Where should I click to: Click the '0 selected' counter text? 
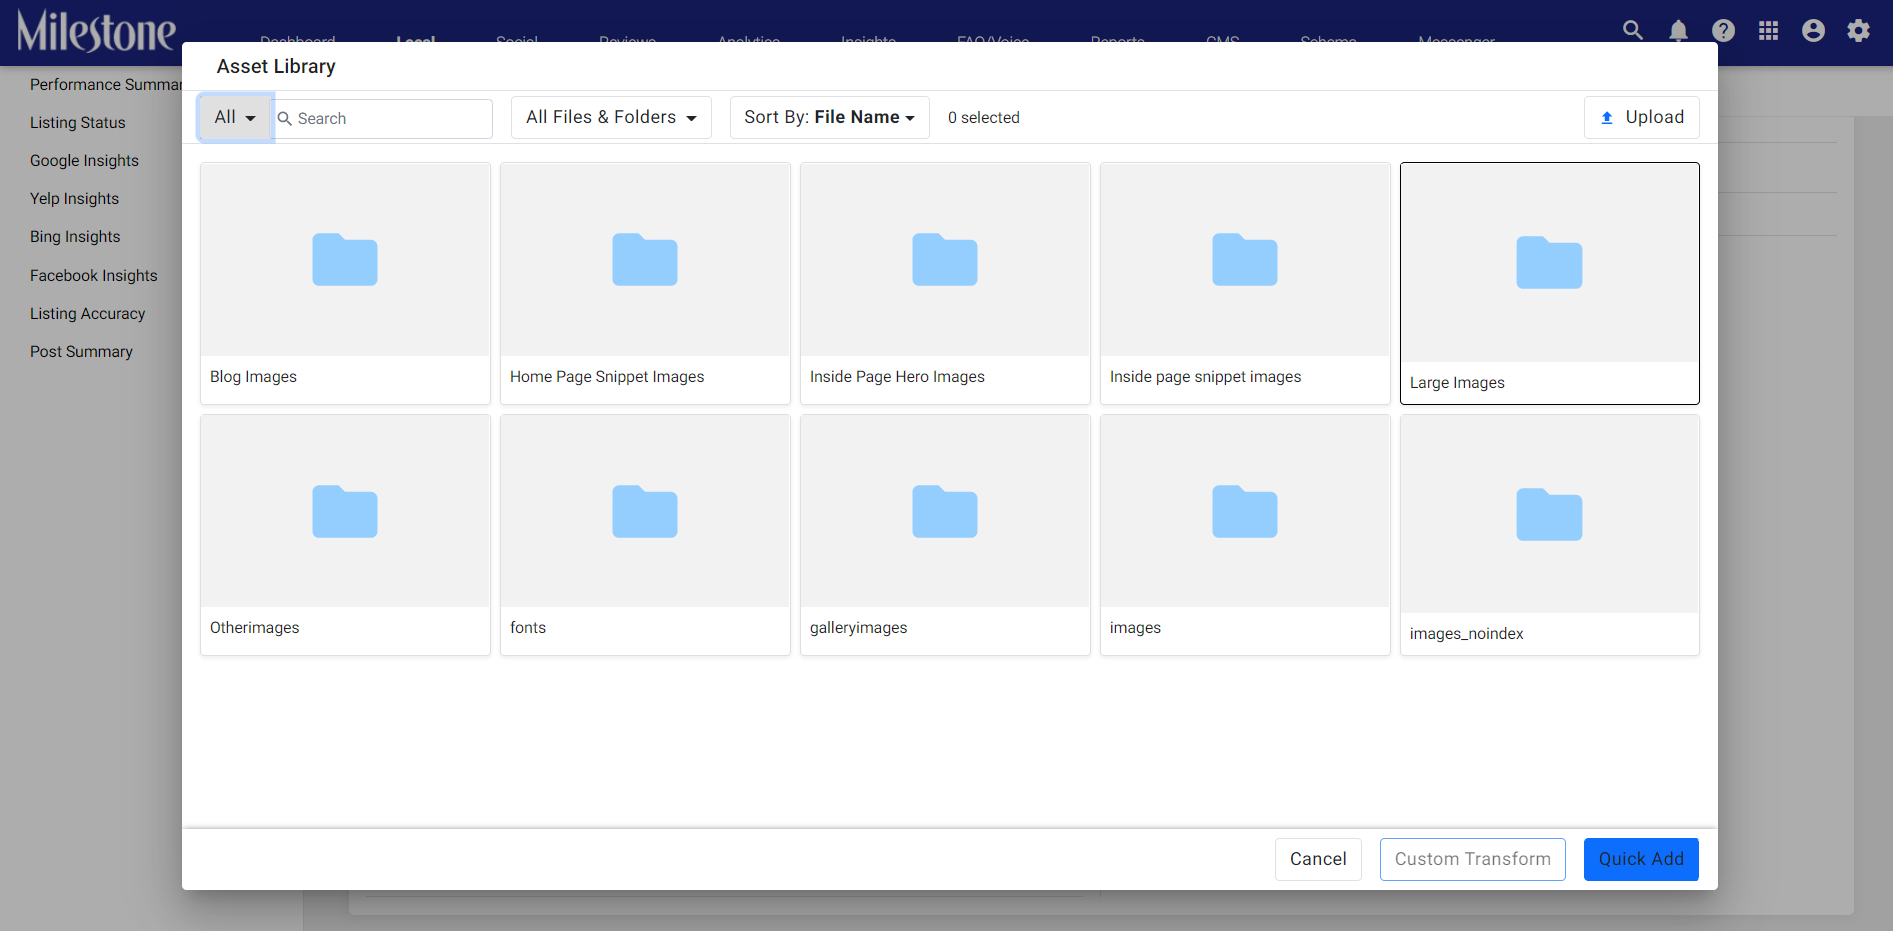984,118
